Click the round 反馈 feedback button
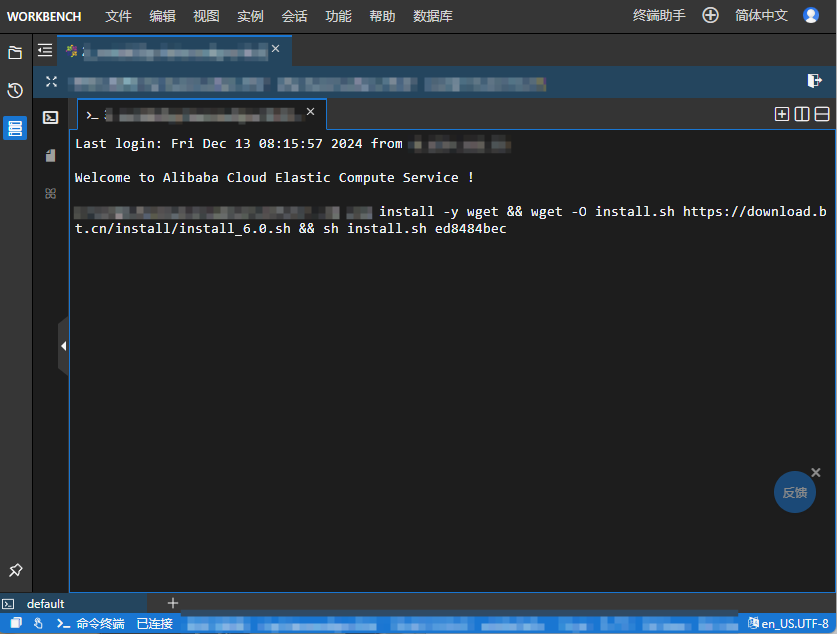 [x=795, y=493]
